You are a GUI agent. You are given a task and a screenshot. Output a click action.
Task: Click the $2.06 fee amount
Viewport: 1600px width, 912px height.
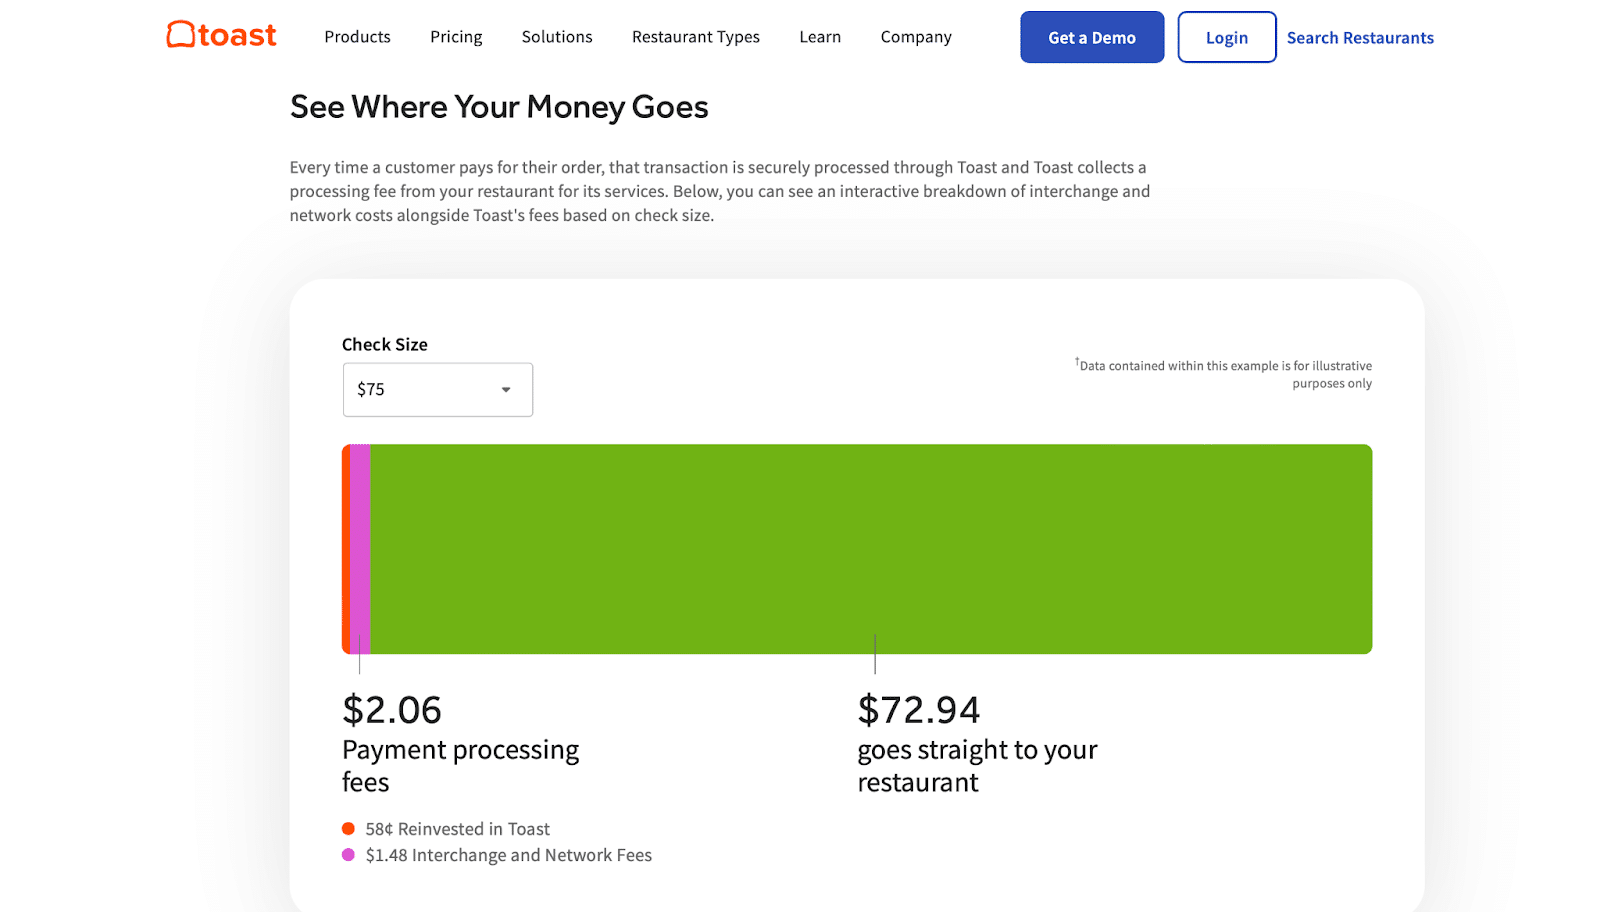coord(392,710)
